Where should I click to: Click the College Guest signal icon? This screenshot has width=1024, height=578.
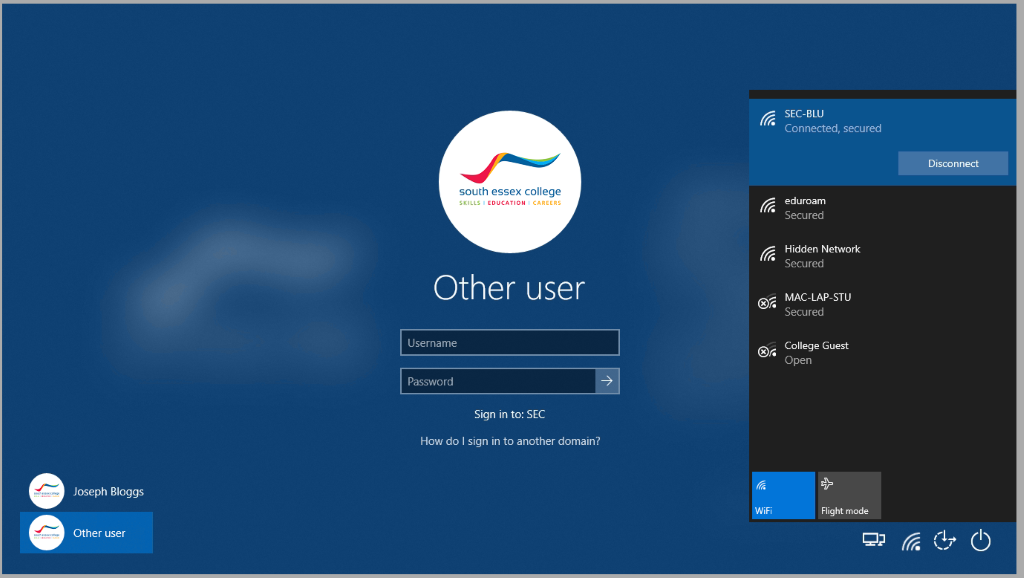click(x=767, y=350)
